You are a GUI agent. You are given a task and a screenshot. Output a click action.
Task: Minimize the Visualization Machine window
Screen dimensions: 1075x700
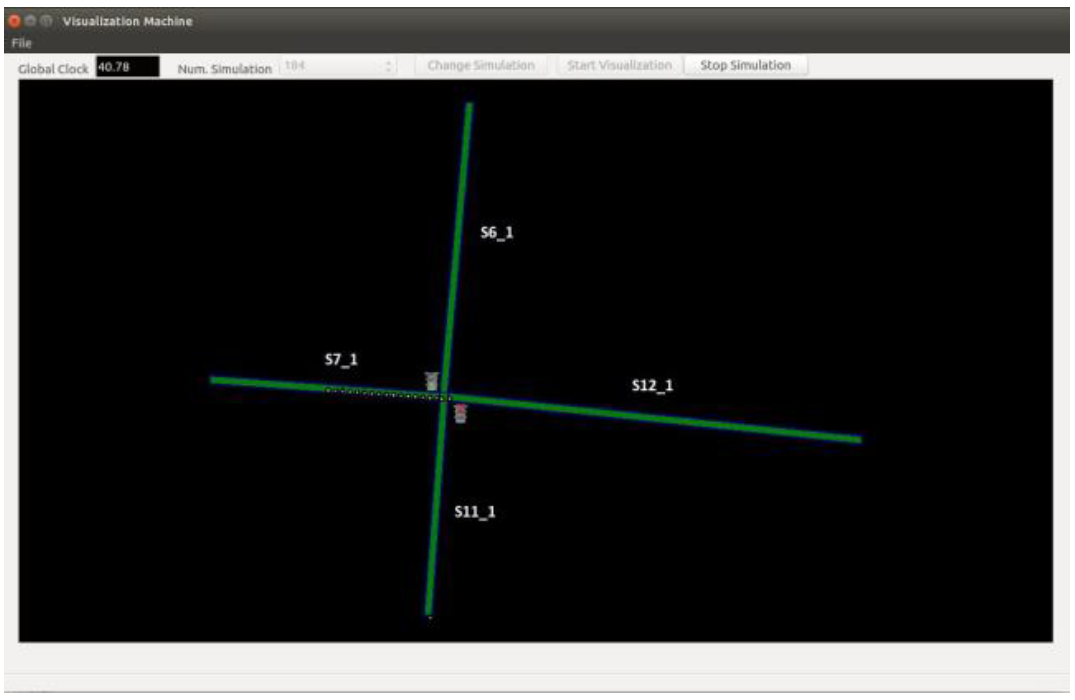point(31,21)
